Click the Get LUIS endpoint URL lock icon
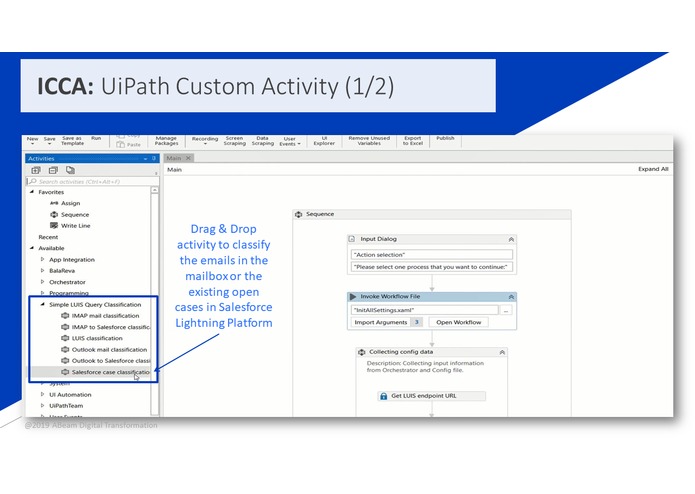Image resolution: width=695 pixels, height=494 pixels. pos(383,396)
